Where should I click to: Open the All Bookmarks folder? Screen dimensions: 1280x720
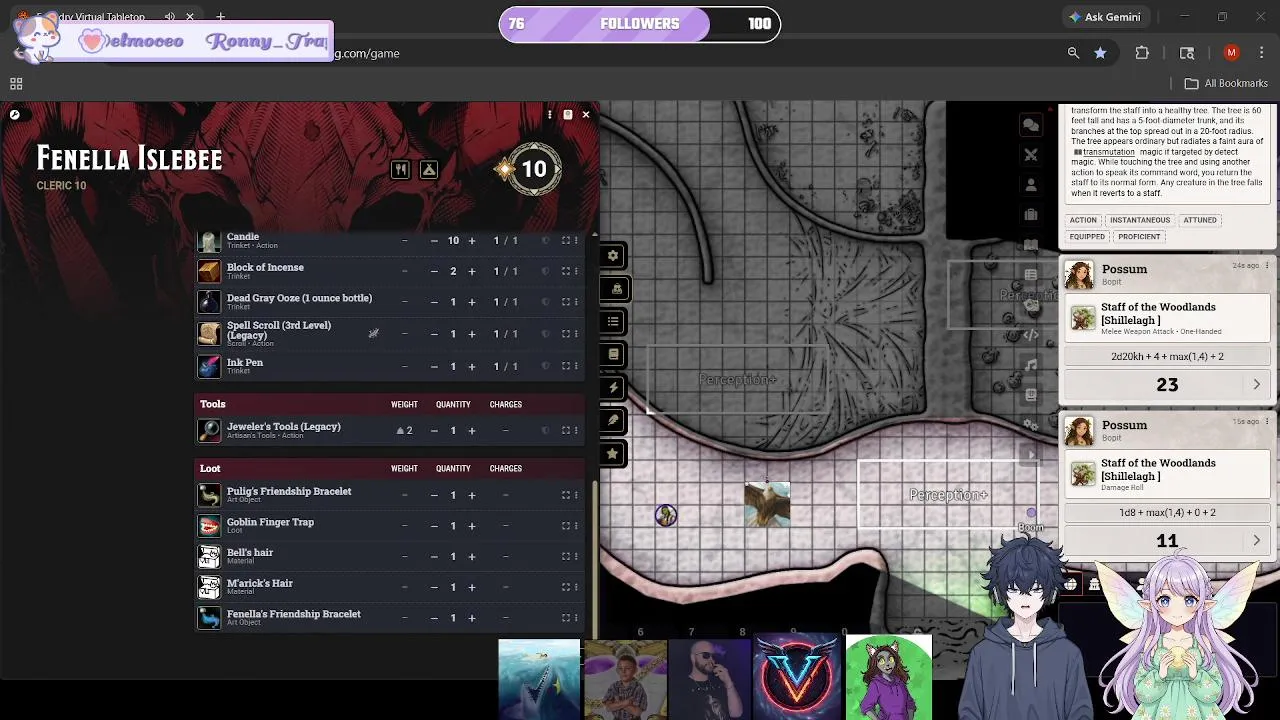coord(1226,84)
